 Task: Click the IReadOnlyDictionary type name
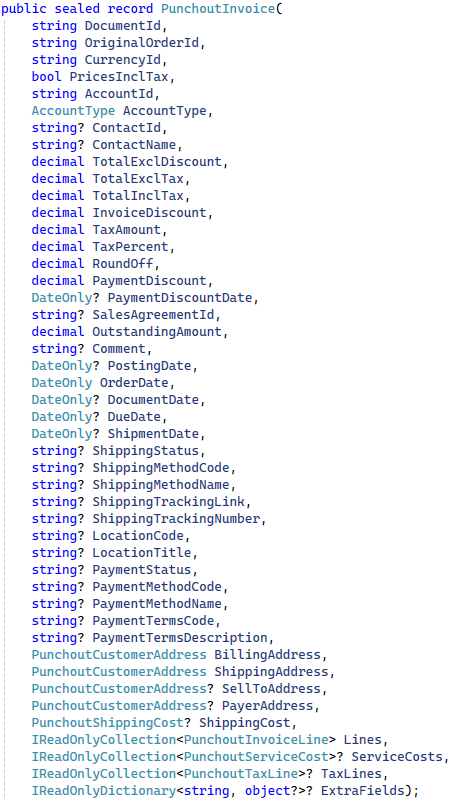pyautogui.click(x=104, y=791)
